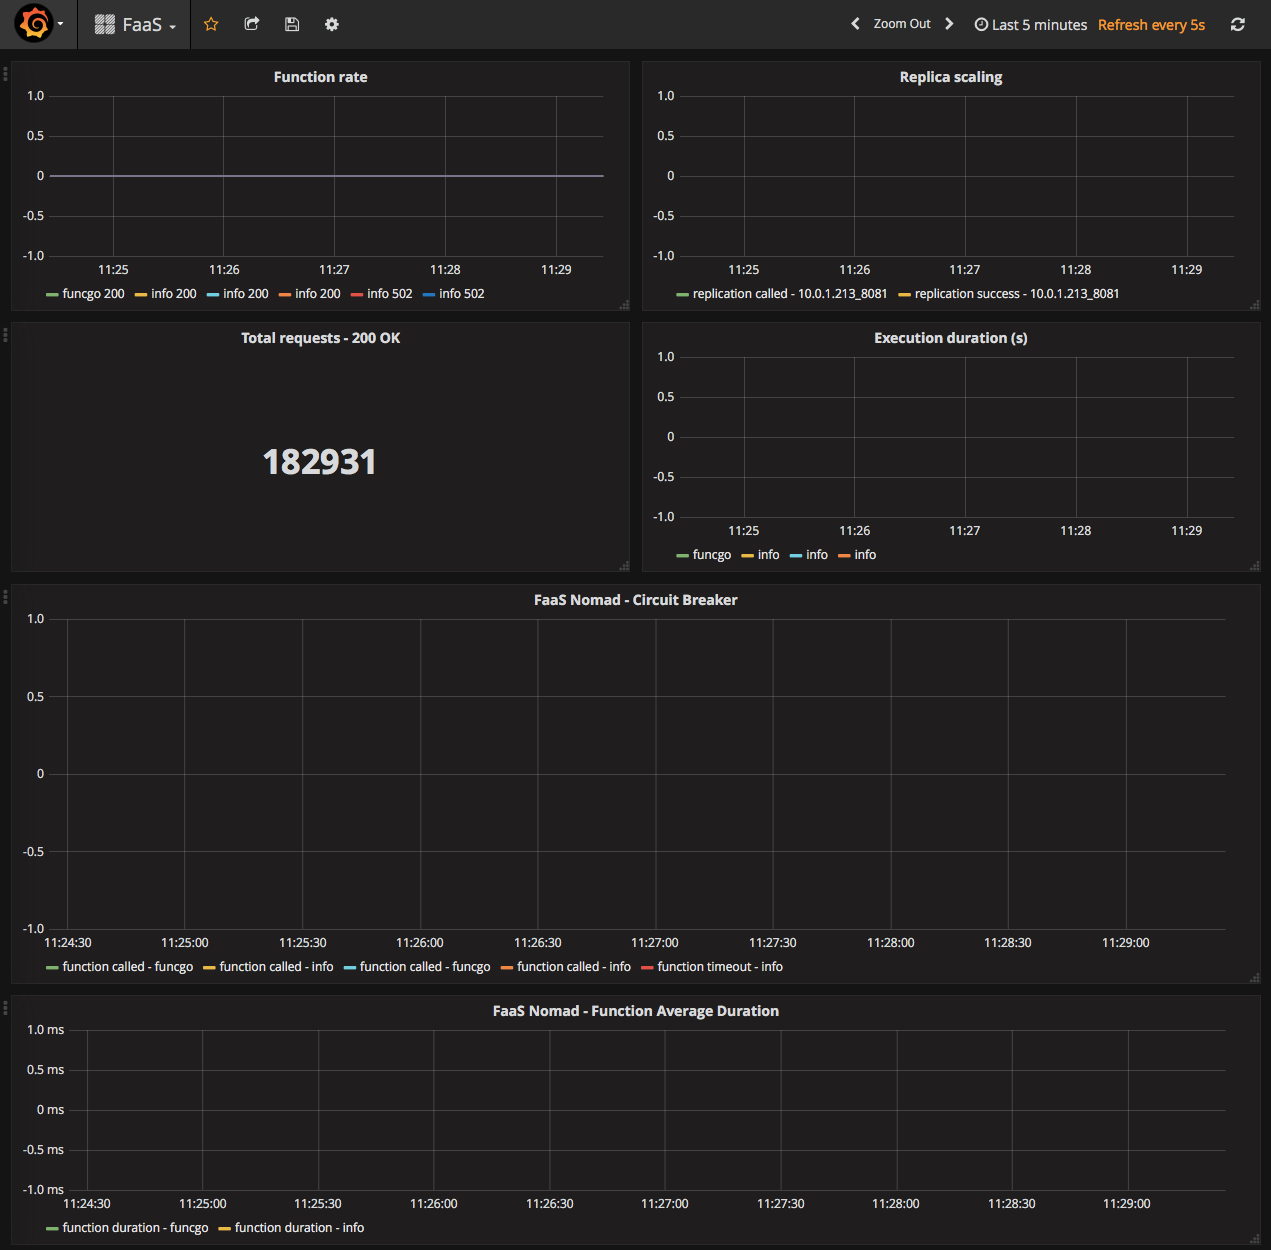
Task: Click the 11:27:00 axis label in Circuit Breaker
Action: coord(655,943)
